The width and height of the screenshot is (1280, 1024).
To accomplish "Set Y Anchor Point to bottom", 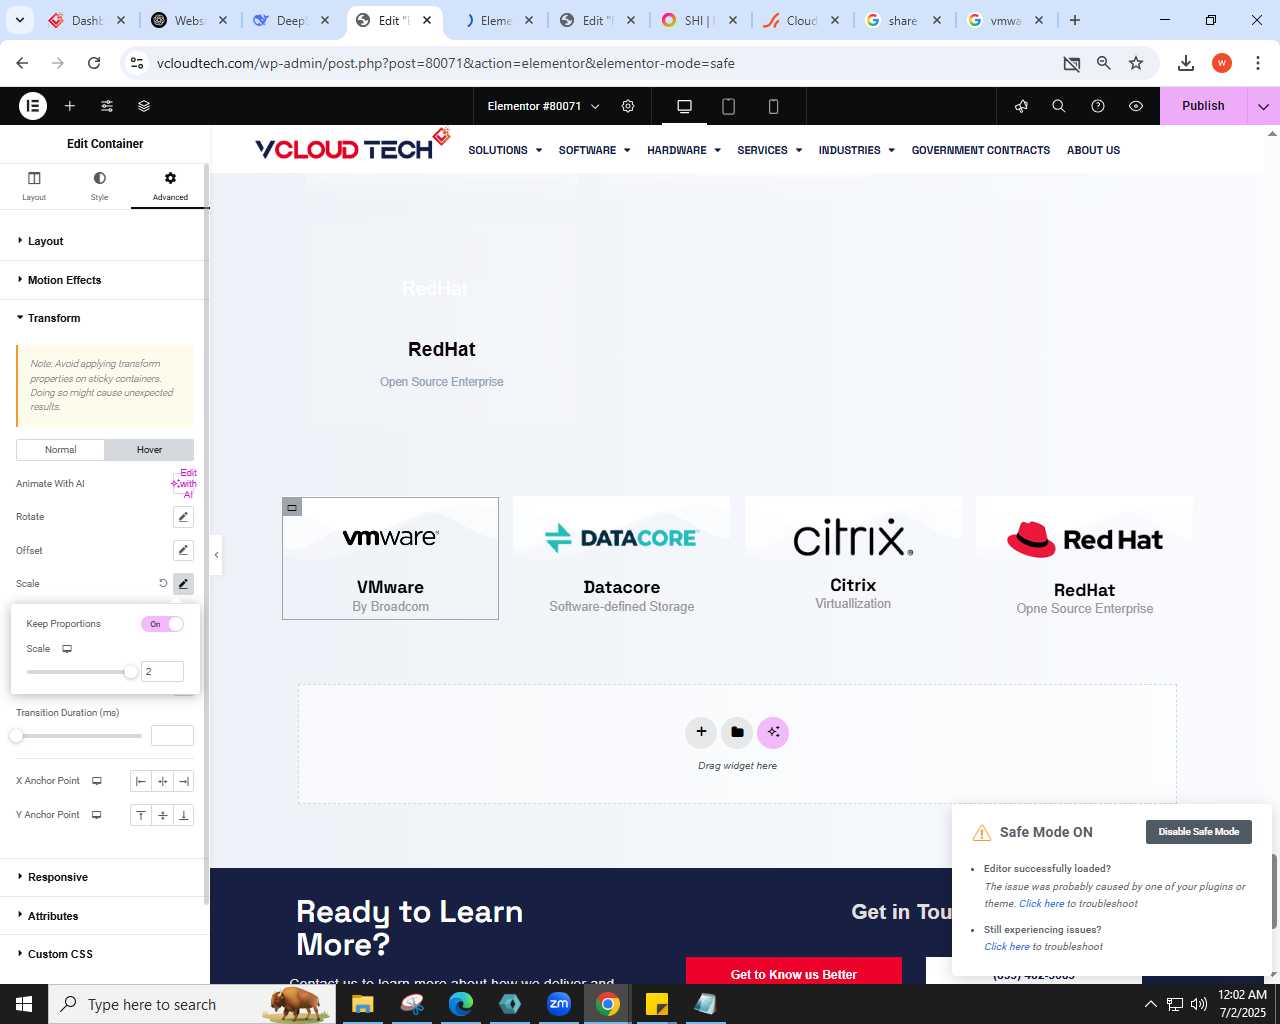I will click(x=184, y=815).
